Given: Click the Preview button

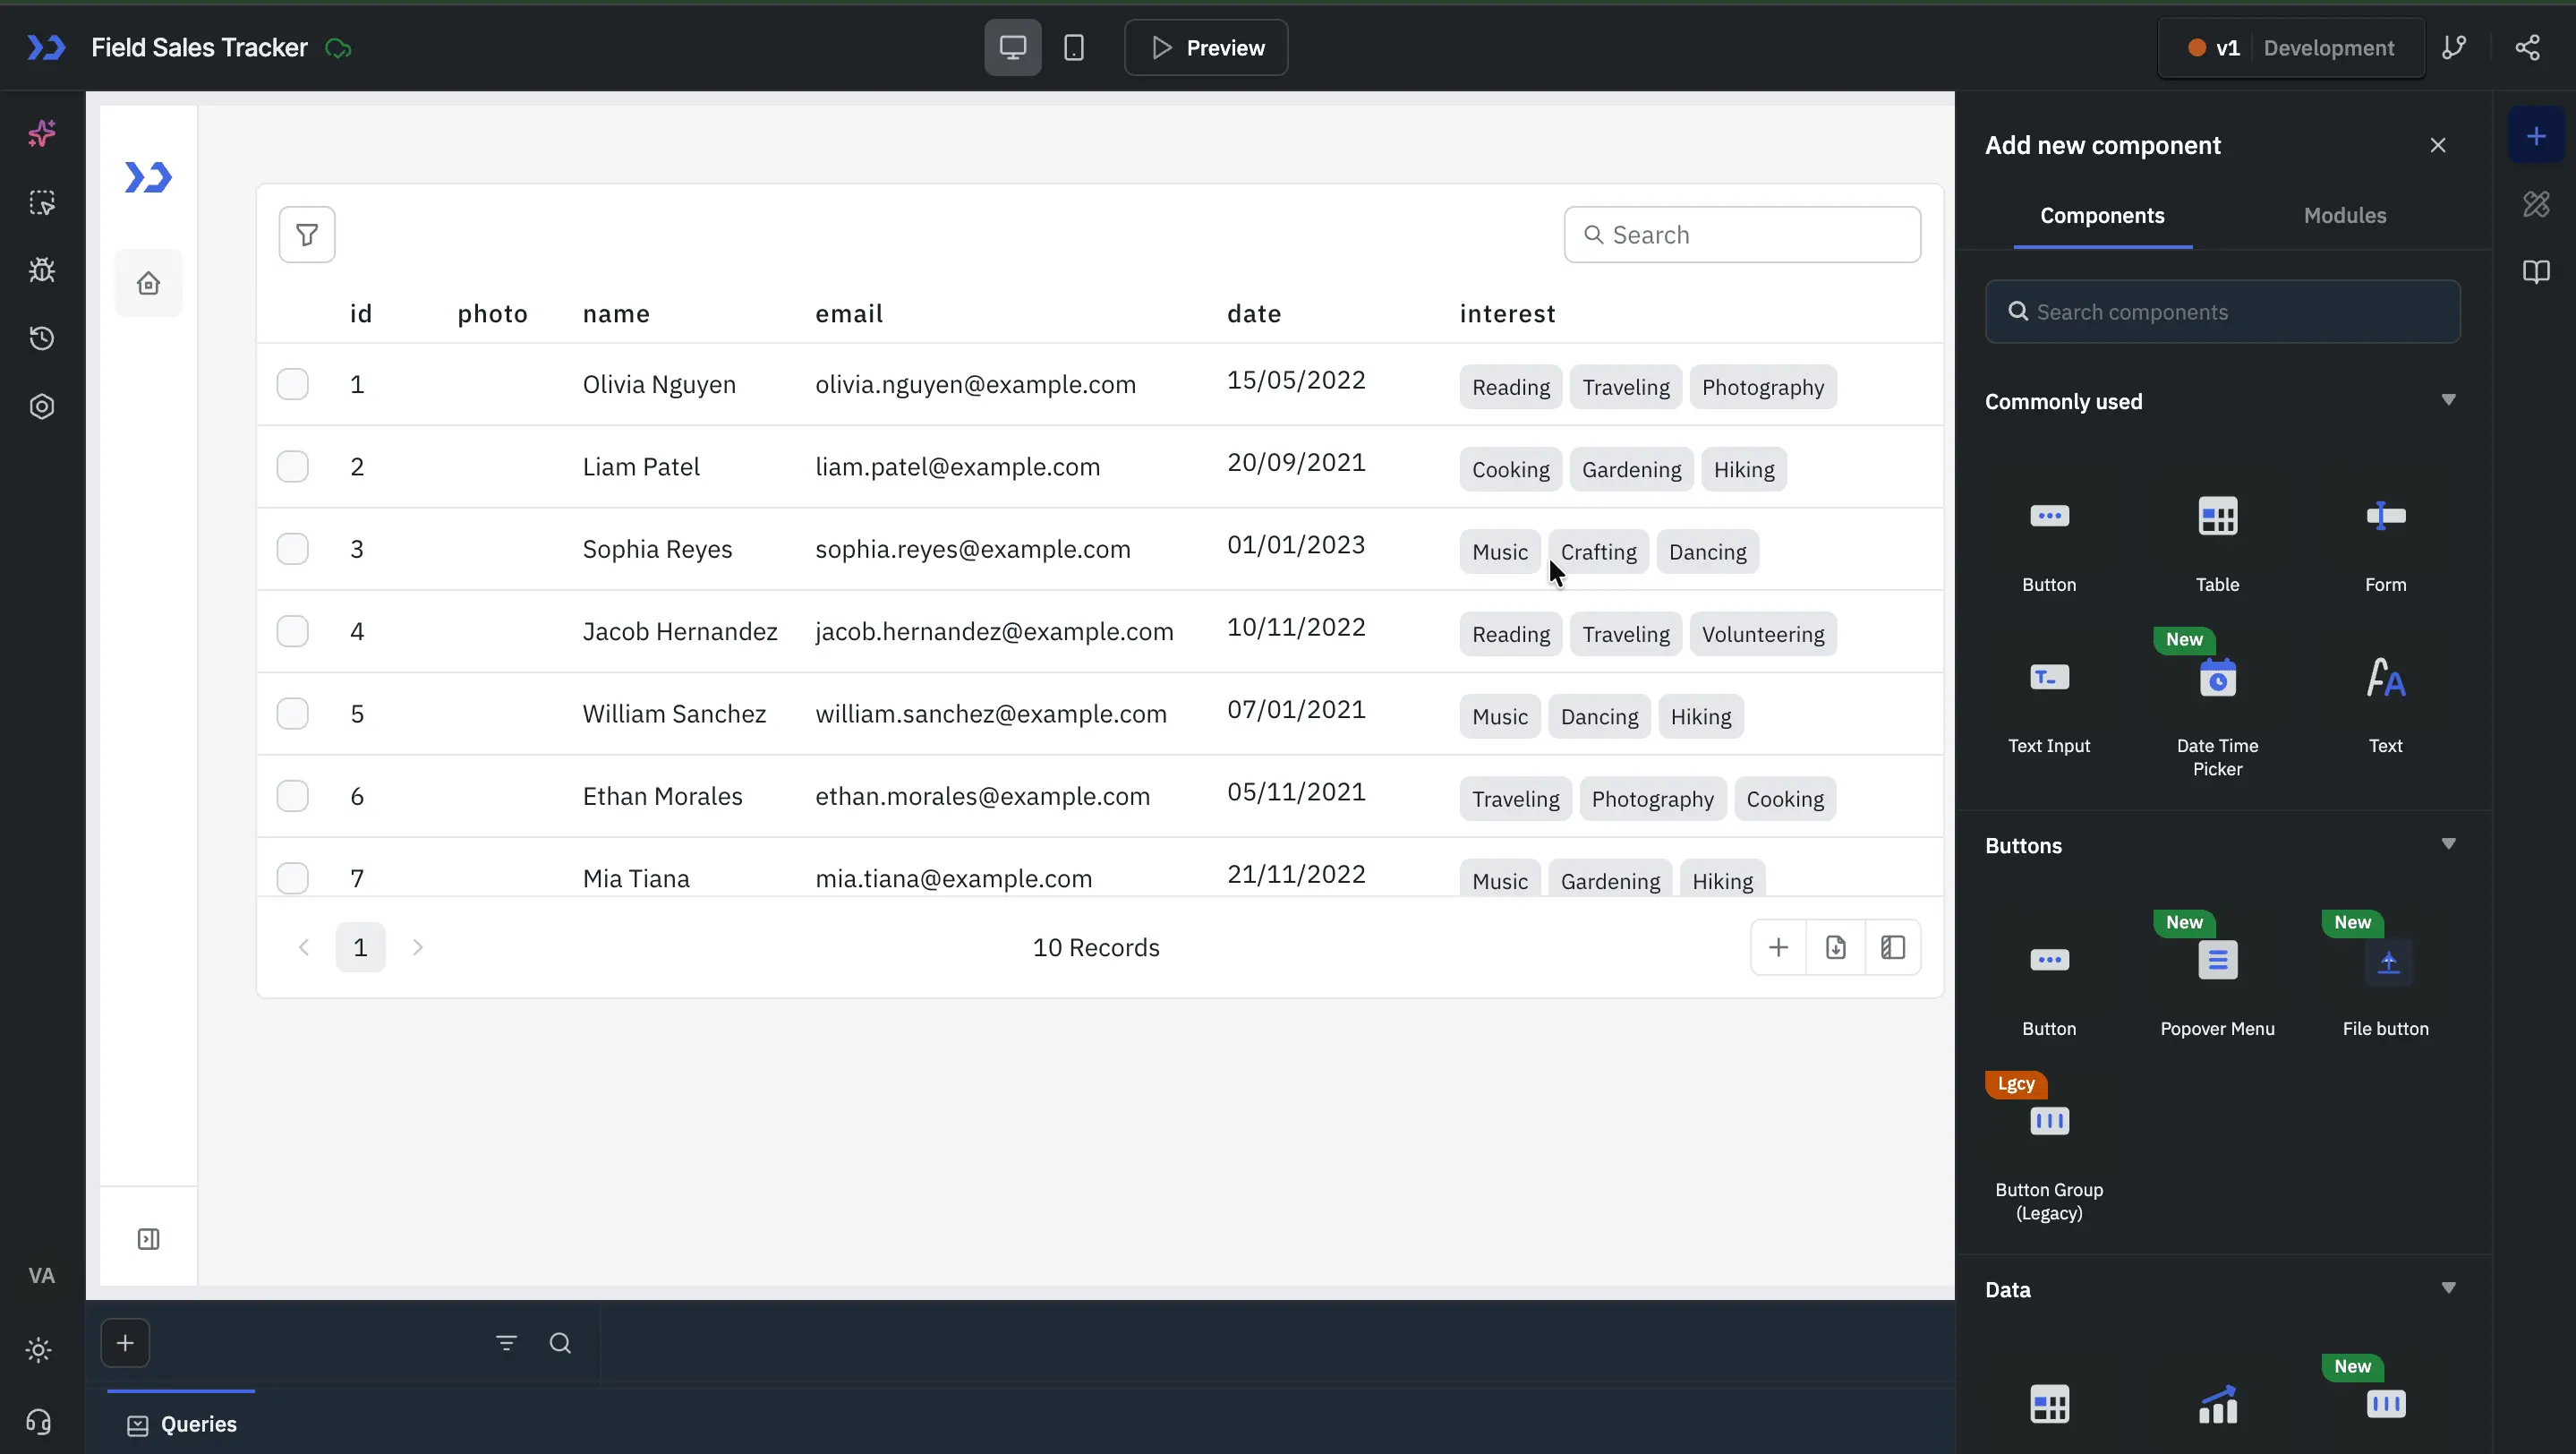Looking at the screenshot, I should click(x=1206, y=48).
